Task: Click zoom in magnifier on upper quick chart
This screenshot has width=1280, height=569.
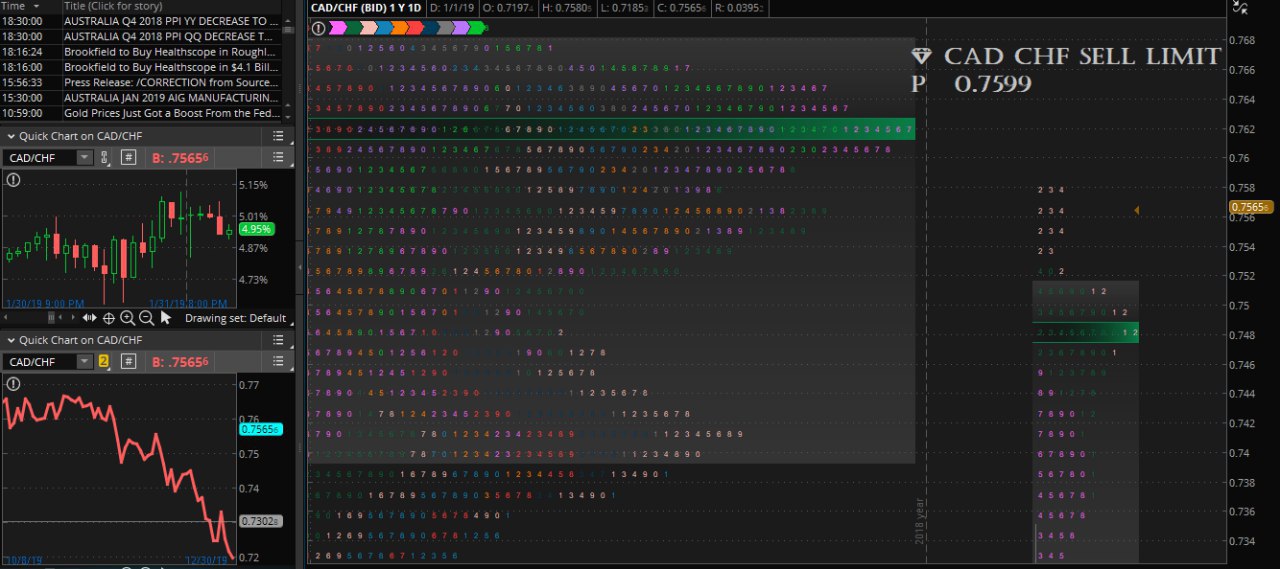Action: (127, 318)
